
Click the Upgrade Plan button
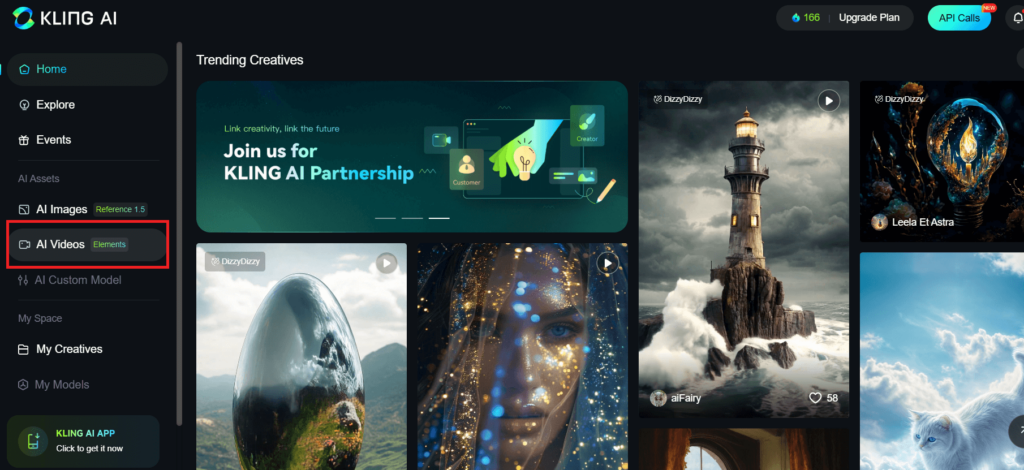tap(869, 18)
